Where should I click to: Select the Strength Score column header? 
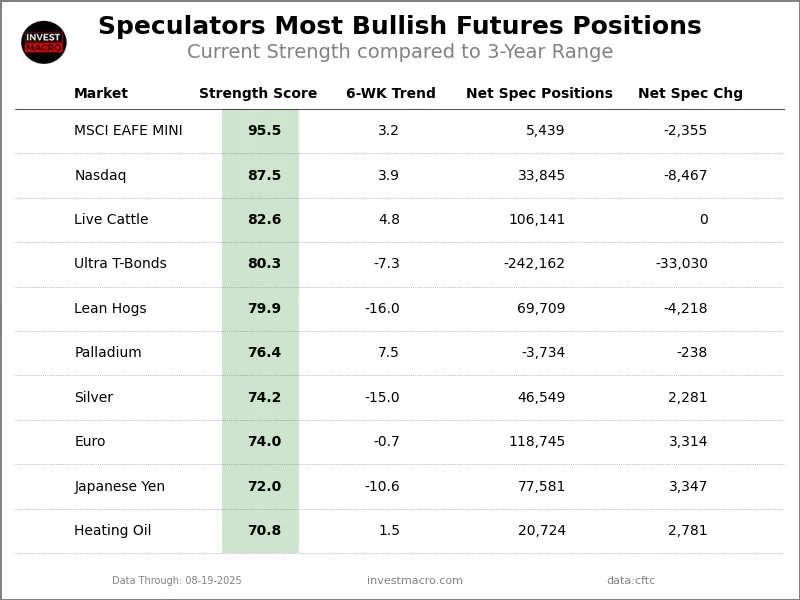(x=258, y=94)
